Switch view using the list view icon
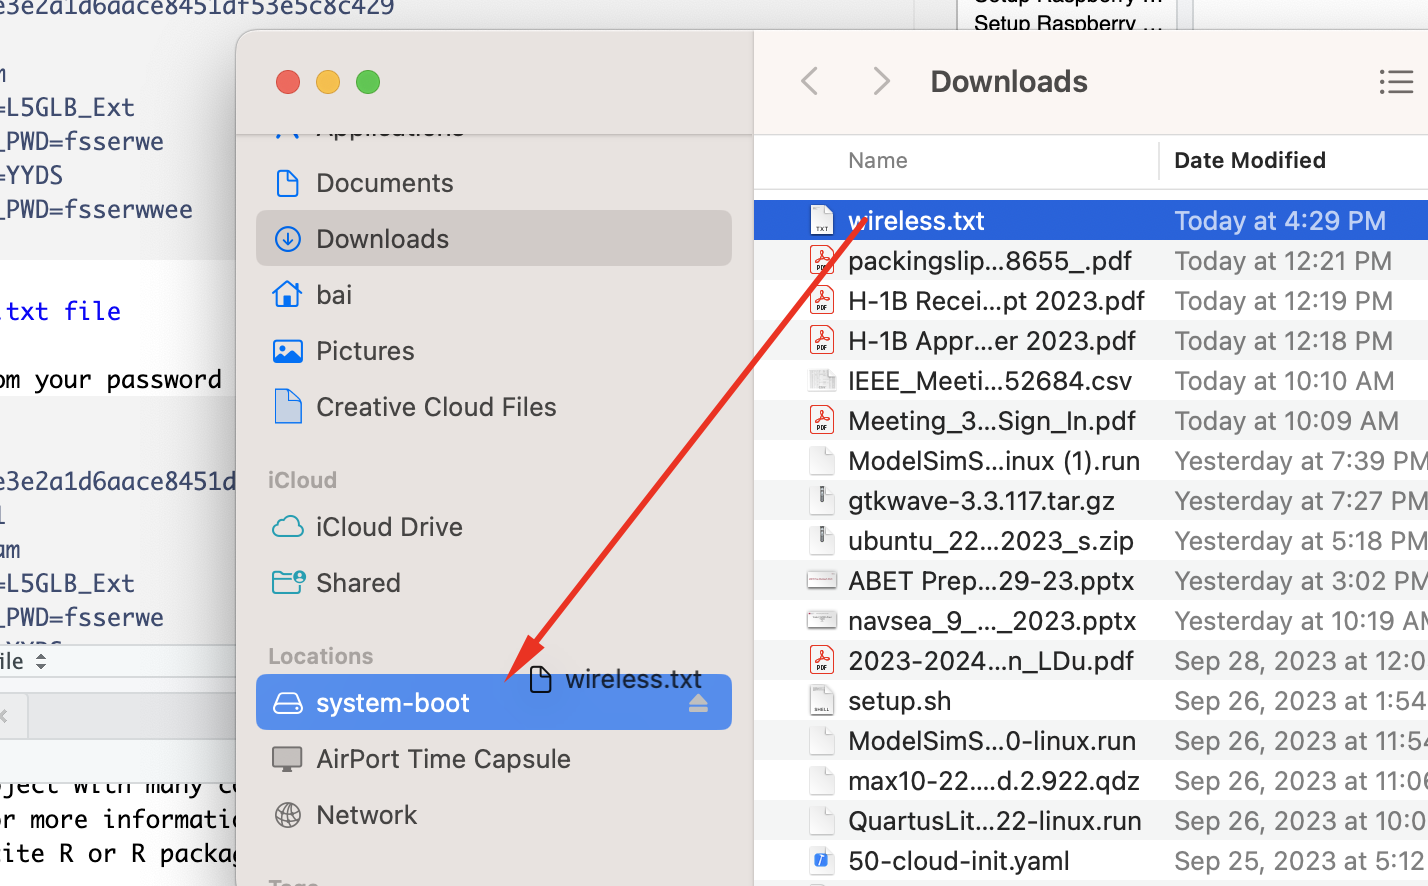This screenshot has height=886, width=1428. coord(1395,82)
